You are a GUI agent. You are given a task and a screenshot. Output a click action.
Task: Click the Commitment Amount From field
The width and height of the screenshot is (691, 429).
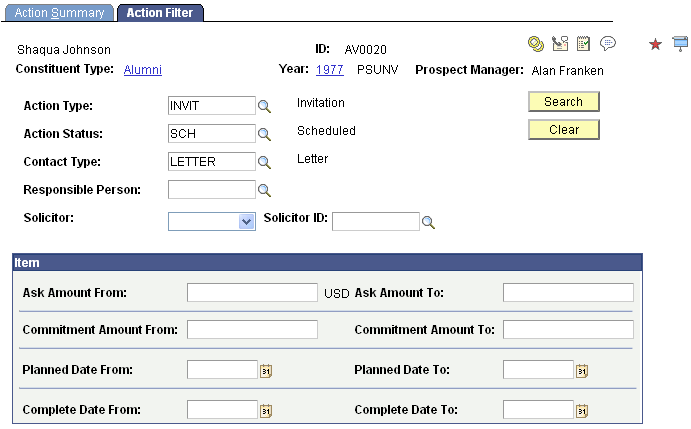pos(252,330)
